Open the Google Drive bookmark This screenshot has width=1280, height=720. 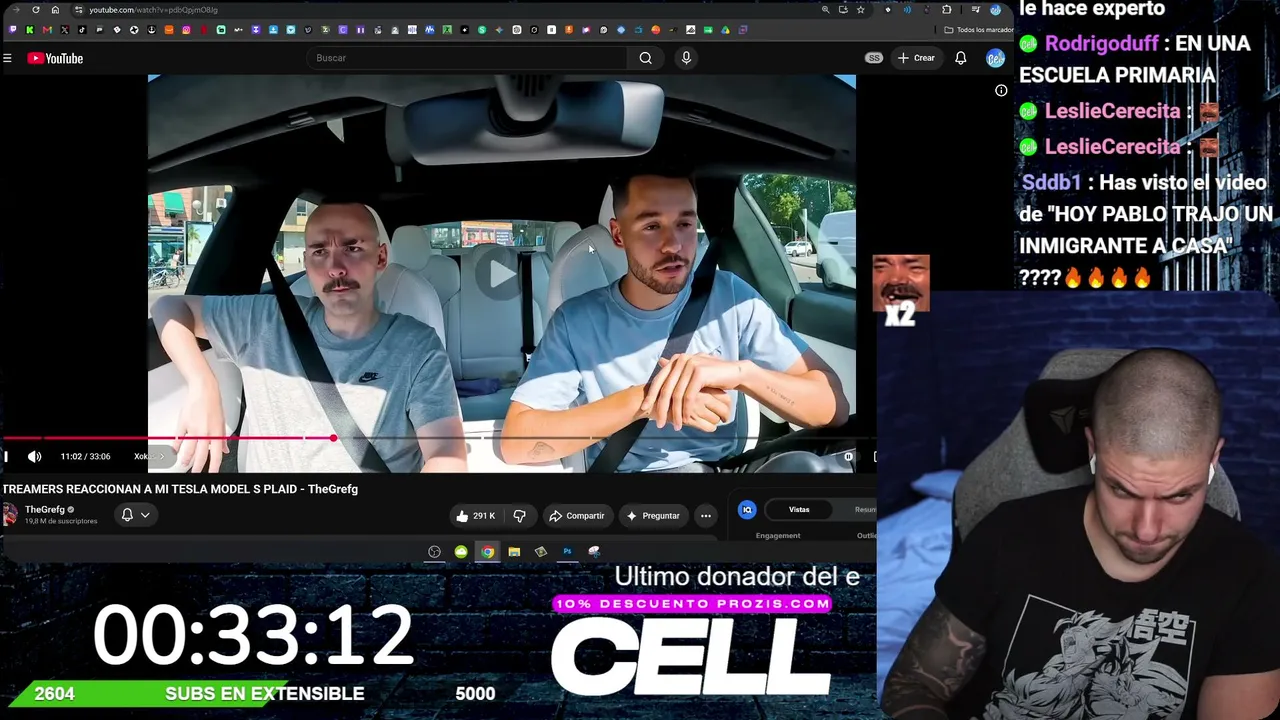tap(725, 30)
